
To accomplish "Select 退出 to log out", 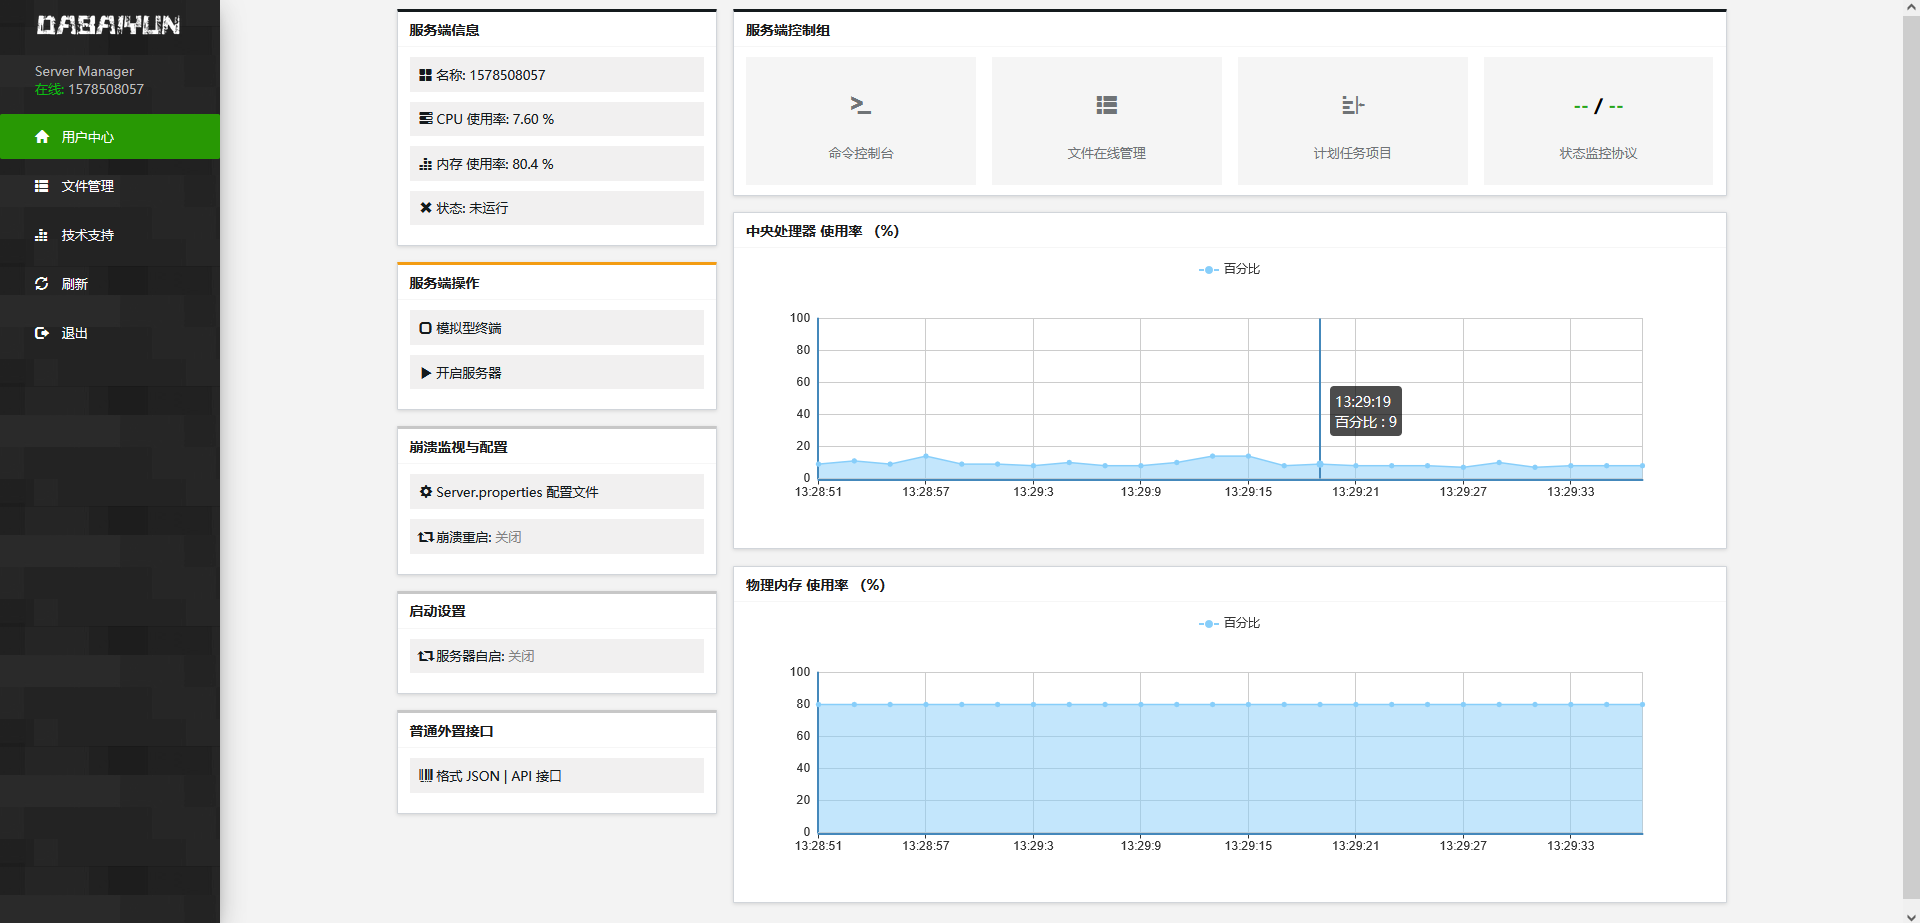I will click(110, 333).
